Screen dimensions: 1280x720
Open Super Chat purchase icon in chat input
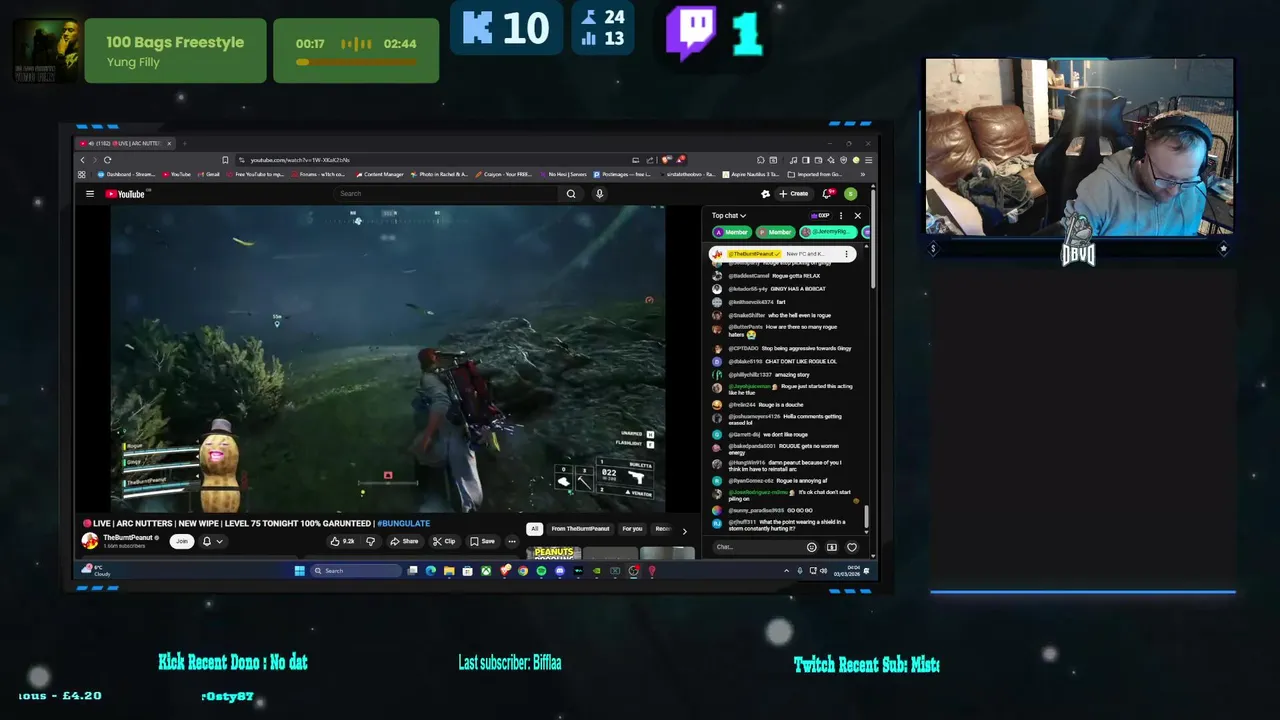click(x=831, y=547)
